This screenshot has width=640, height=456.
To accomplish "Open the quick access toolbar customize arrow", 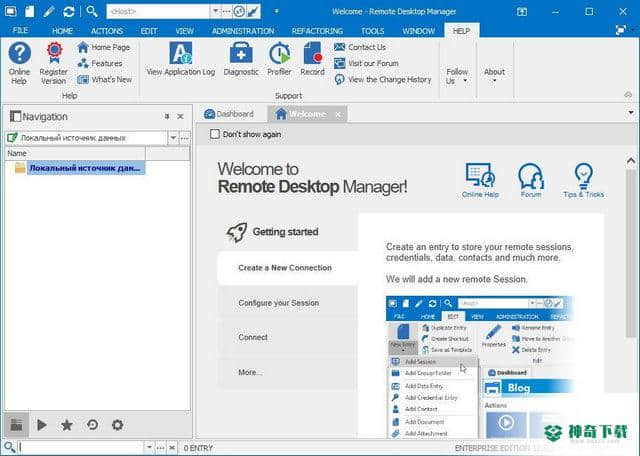I will coord(276,11).
